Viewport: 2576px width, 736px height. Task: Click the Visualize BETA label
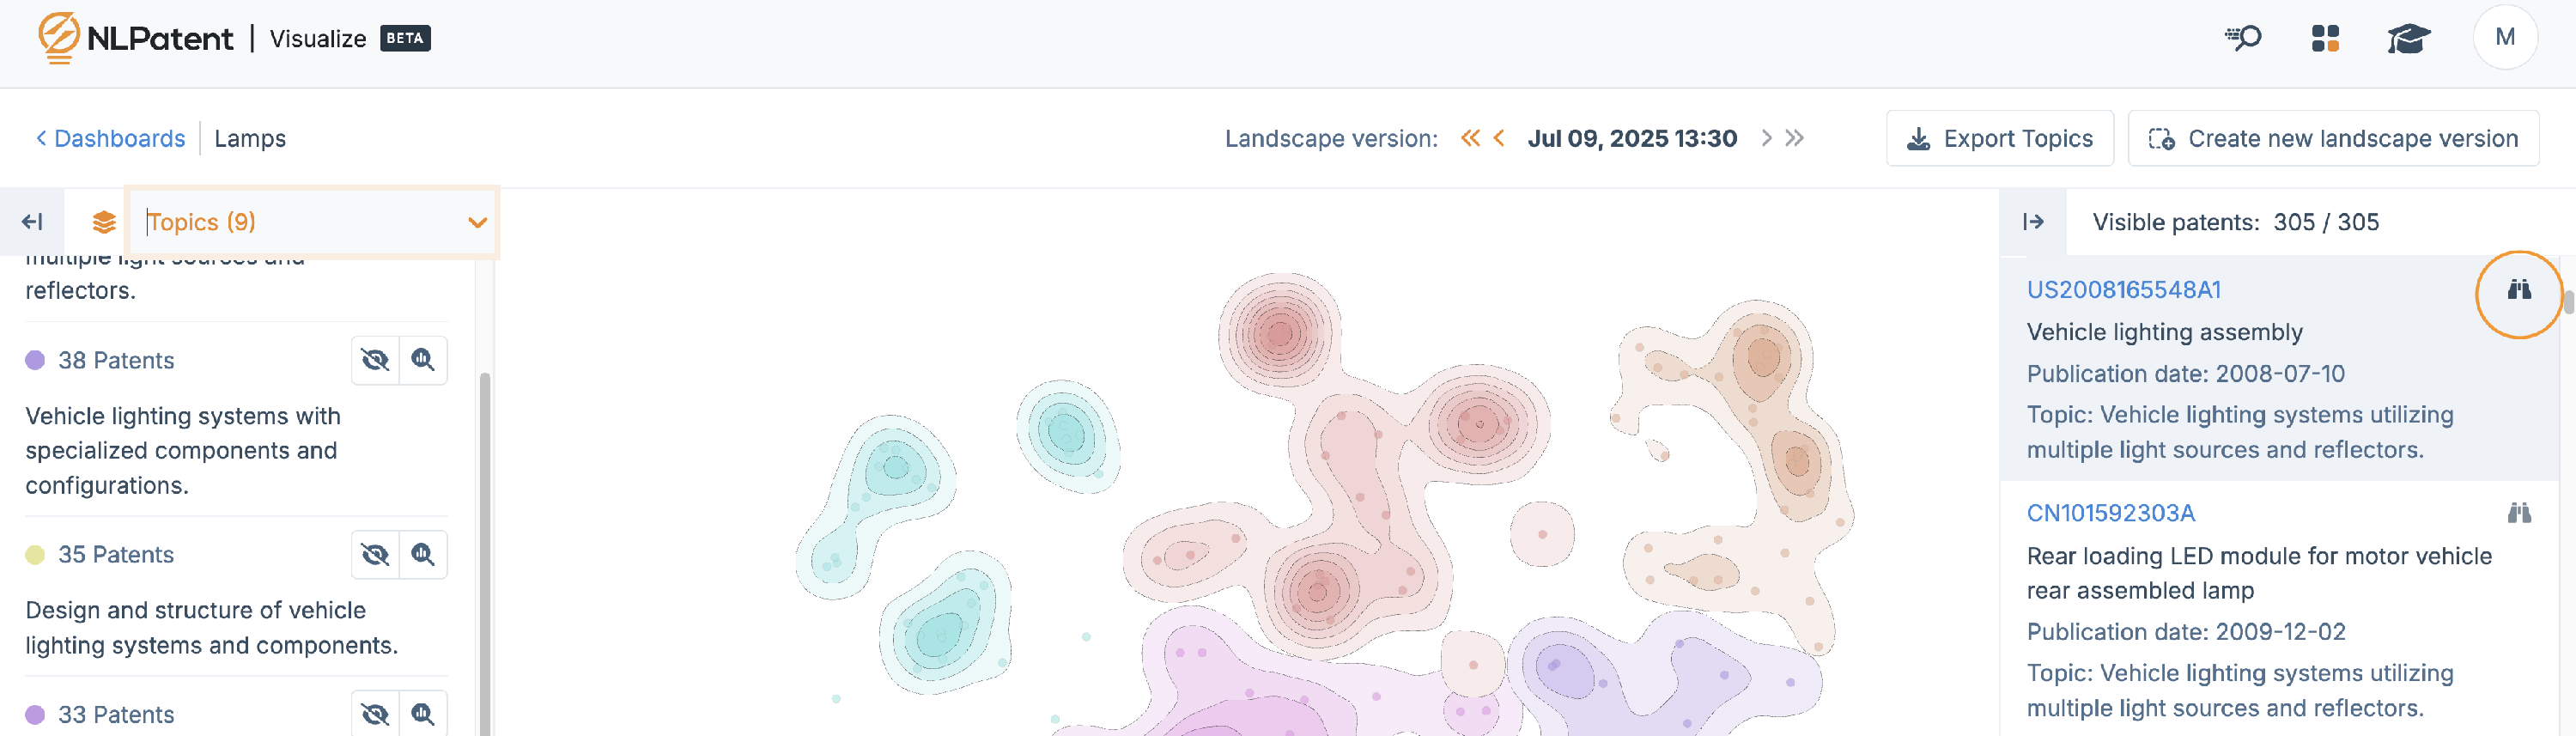(349, 38)
